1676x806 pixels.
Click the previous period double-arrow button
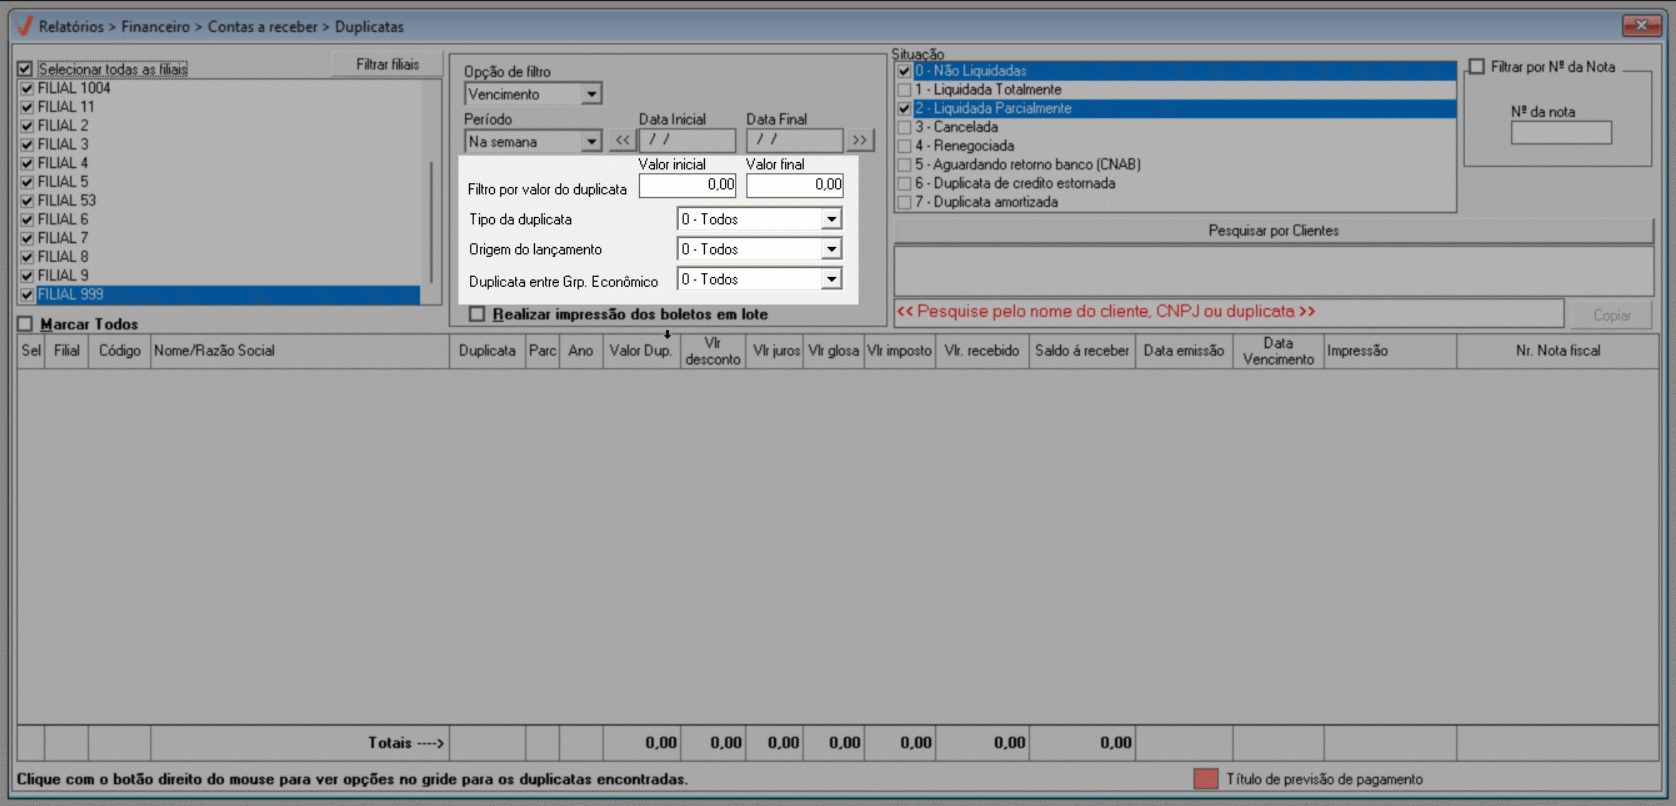coord(622,141)
